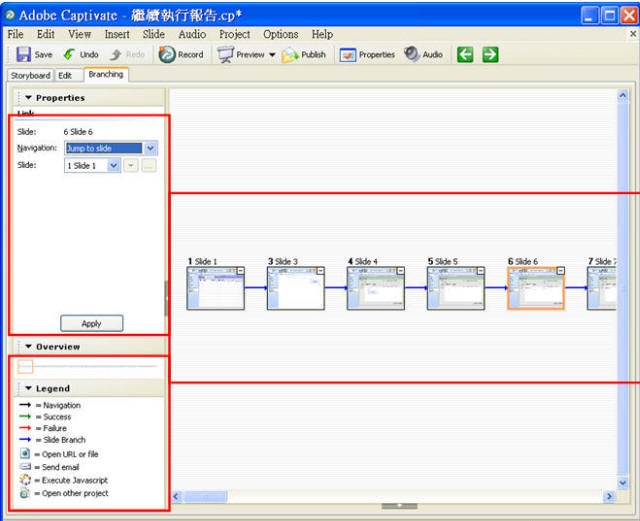Click the horizontal scrollbar right arrow
Viewport: 640px width, 521px height.
(x=609, y=497)
